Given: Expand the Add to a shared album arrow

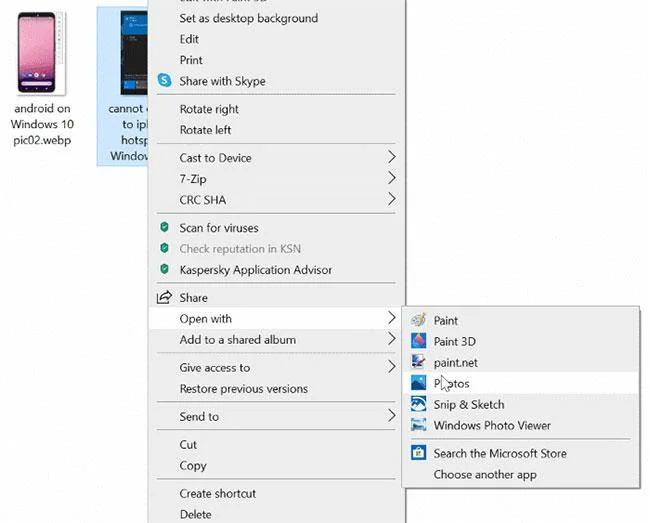Looking at the screenshot, I should tap(391, 339).
